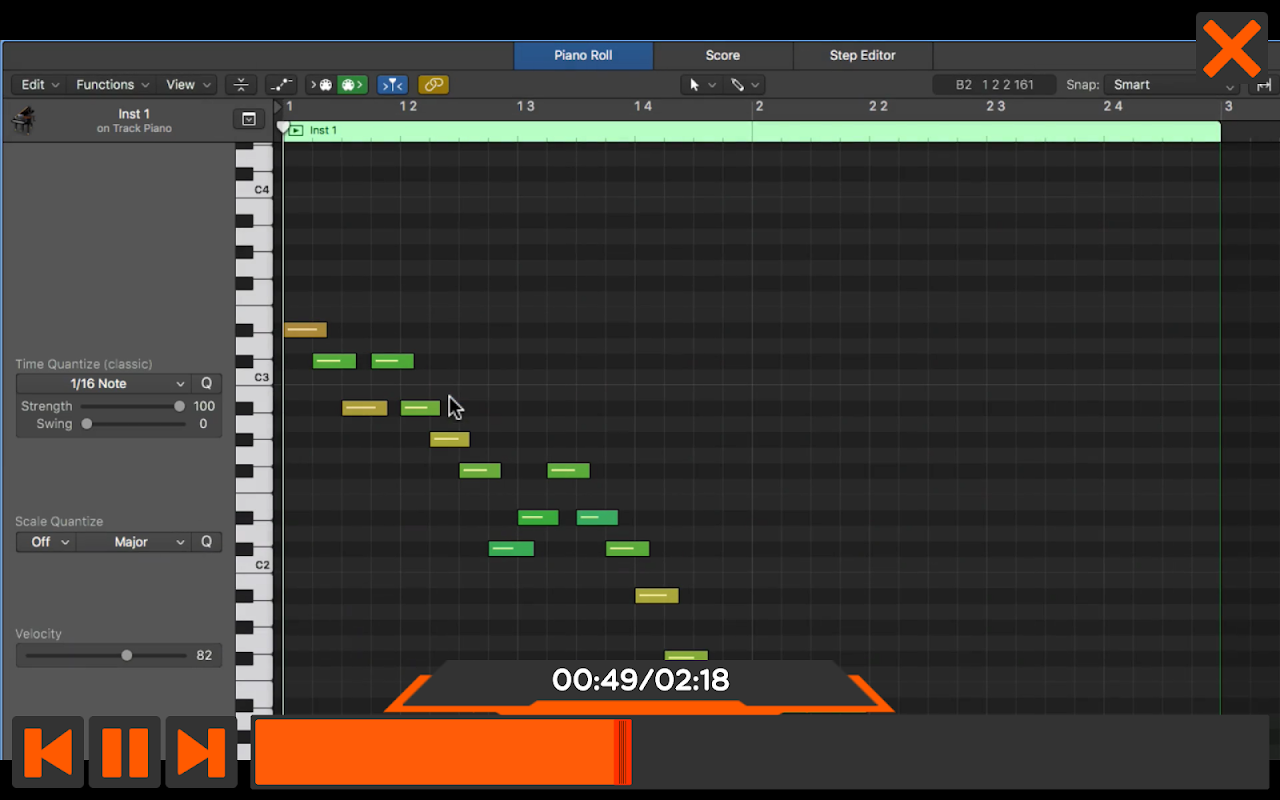Image resolution: width=1280 pixels, height=800 pixels.
Task: Pause the video playback
Action: click(125, 752)
